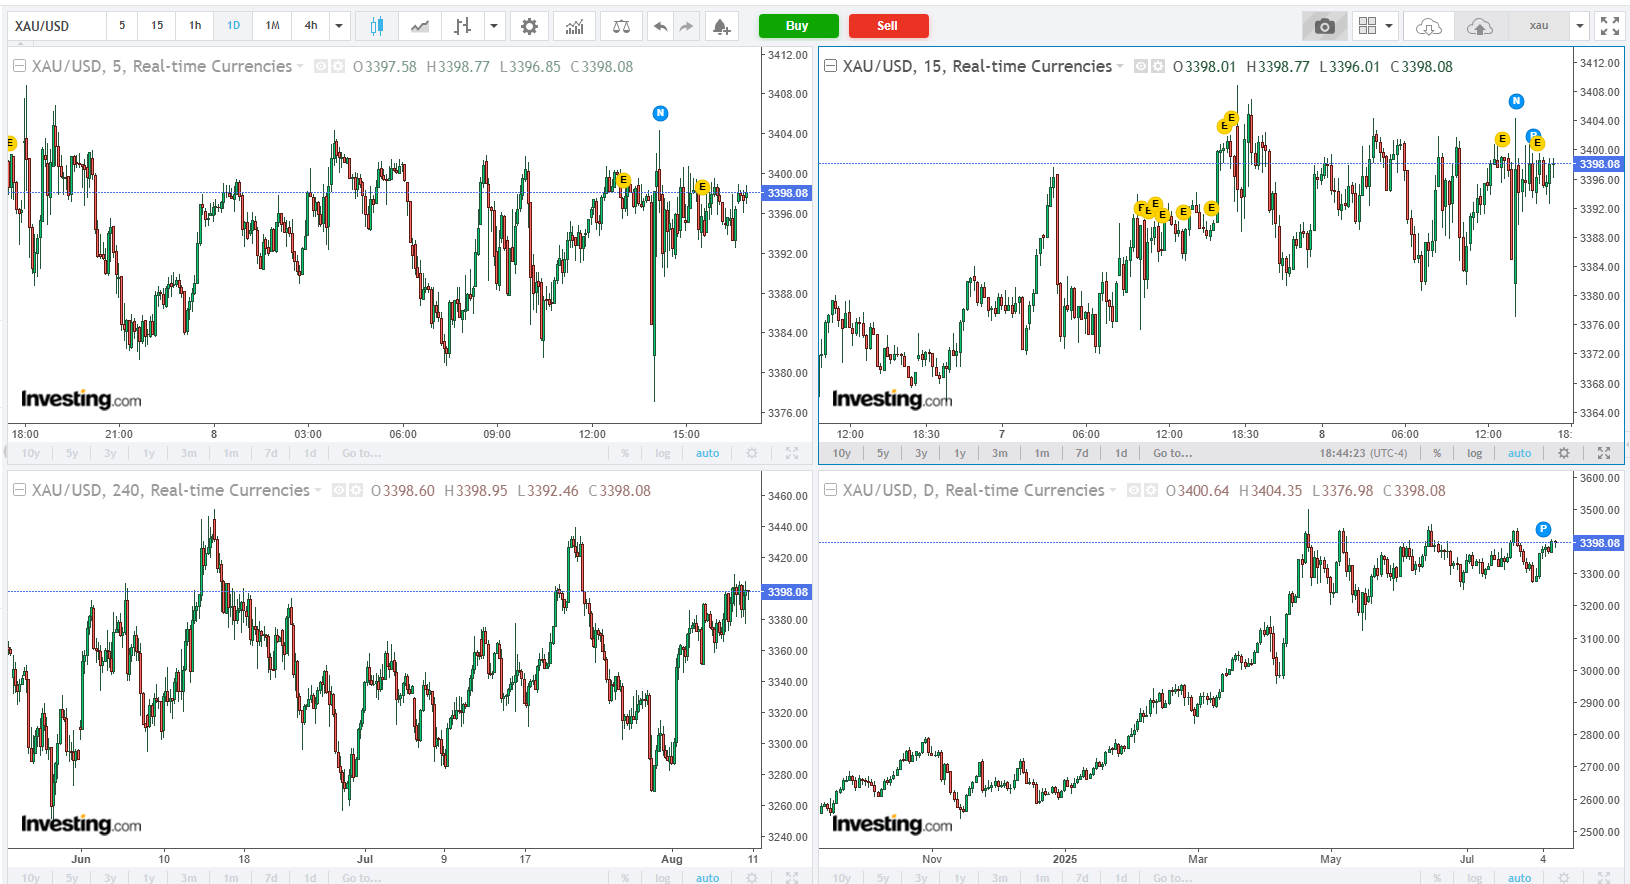Screen dimensions: 1630x884
Task: Expand more time intervals dropdown arrow
Action: (x=339, y=26)
